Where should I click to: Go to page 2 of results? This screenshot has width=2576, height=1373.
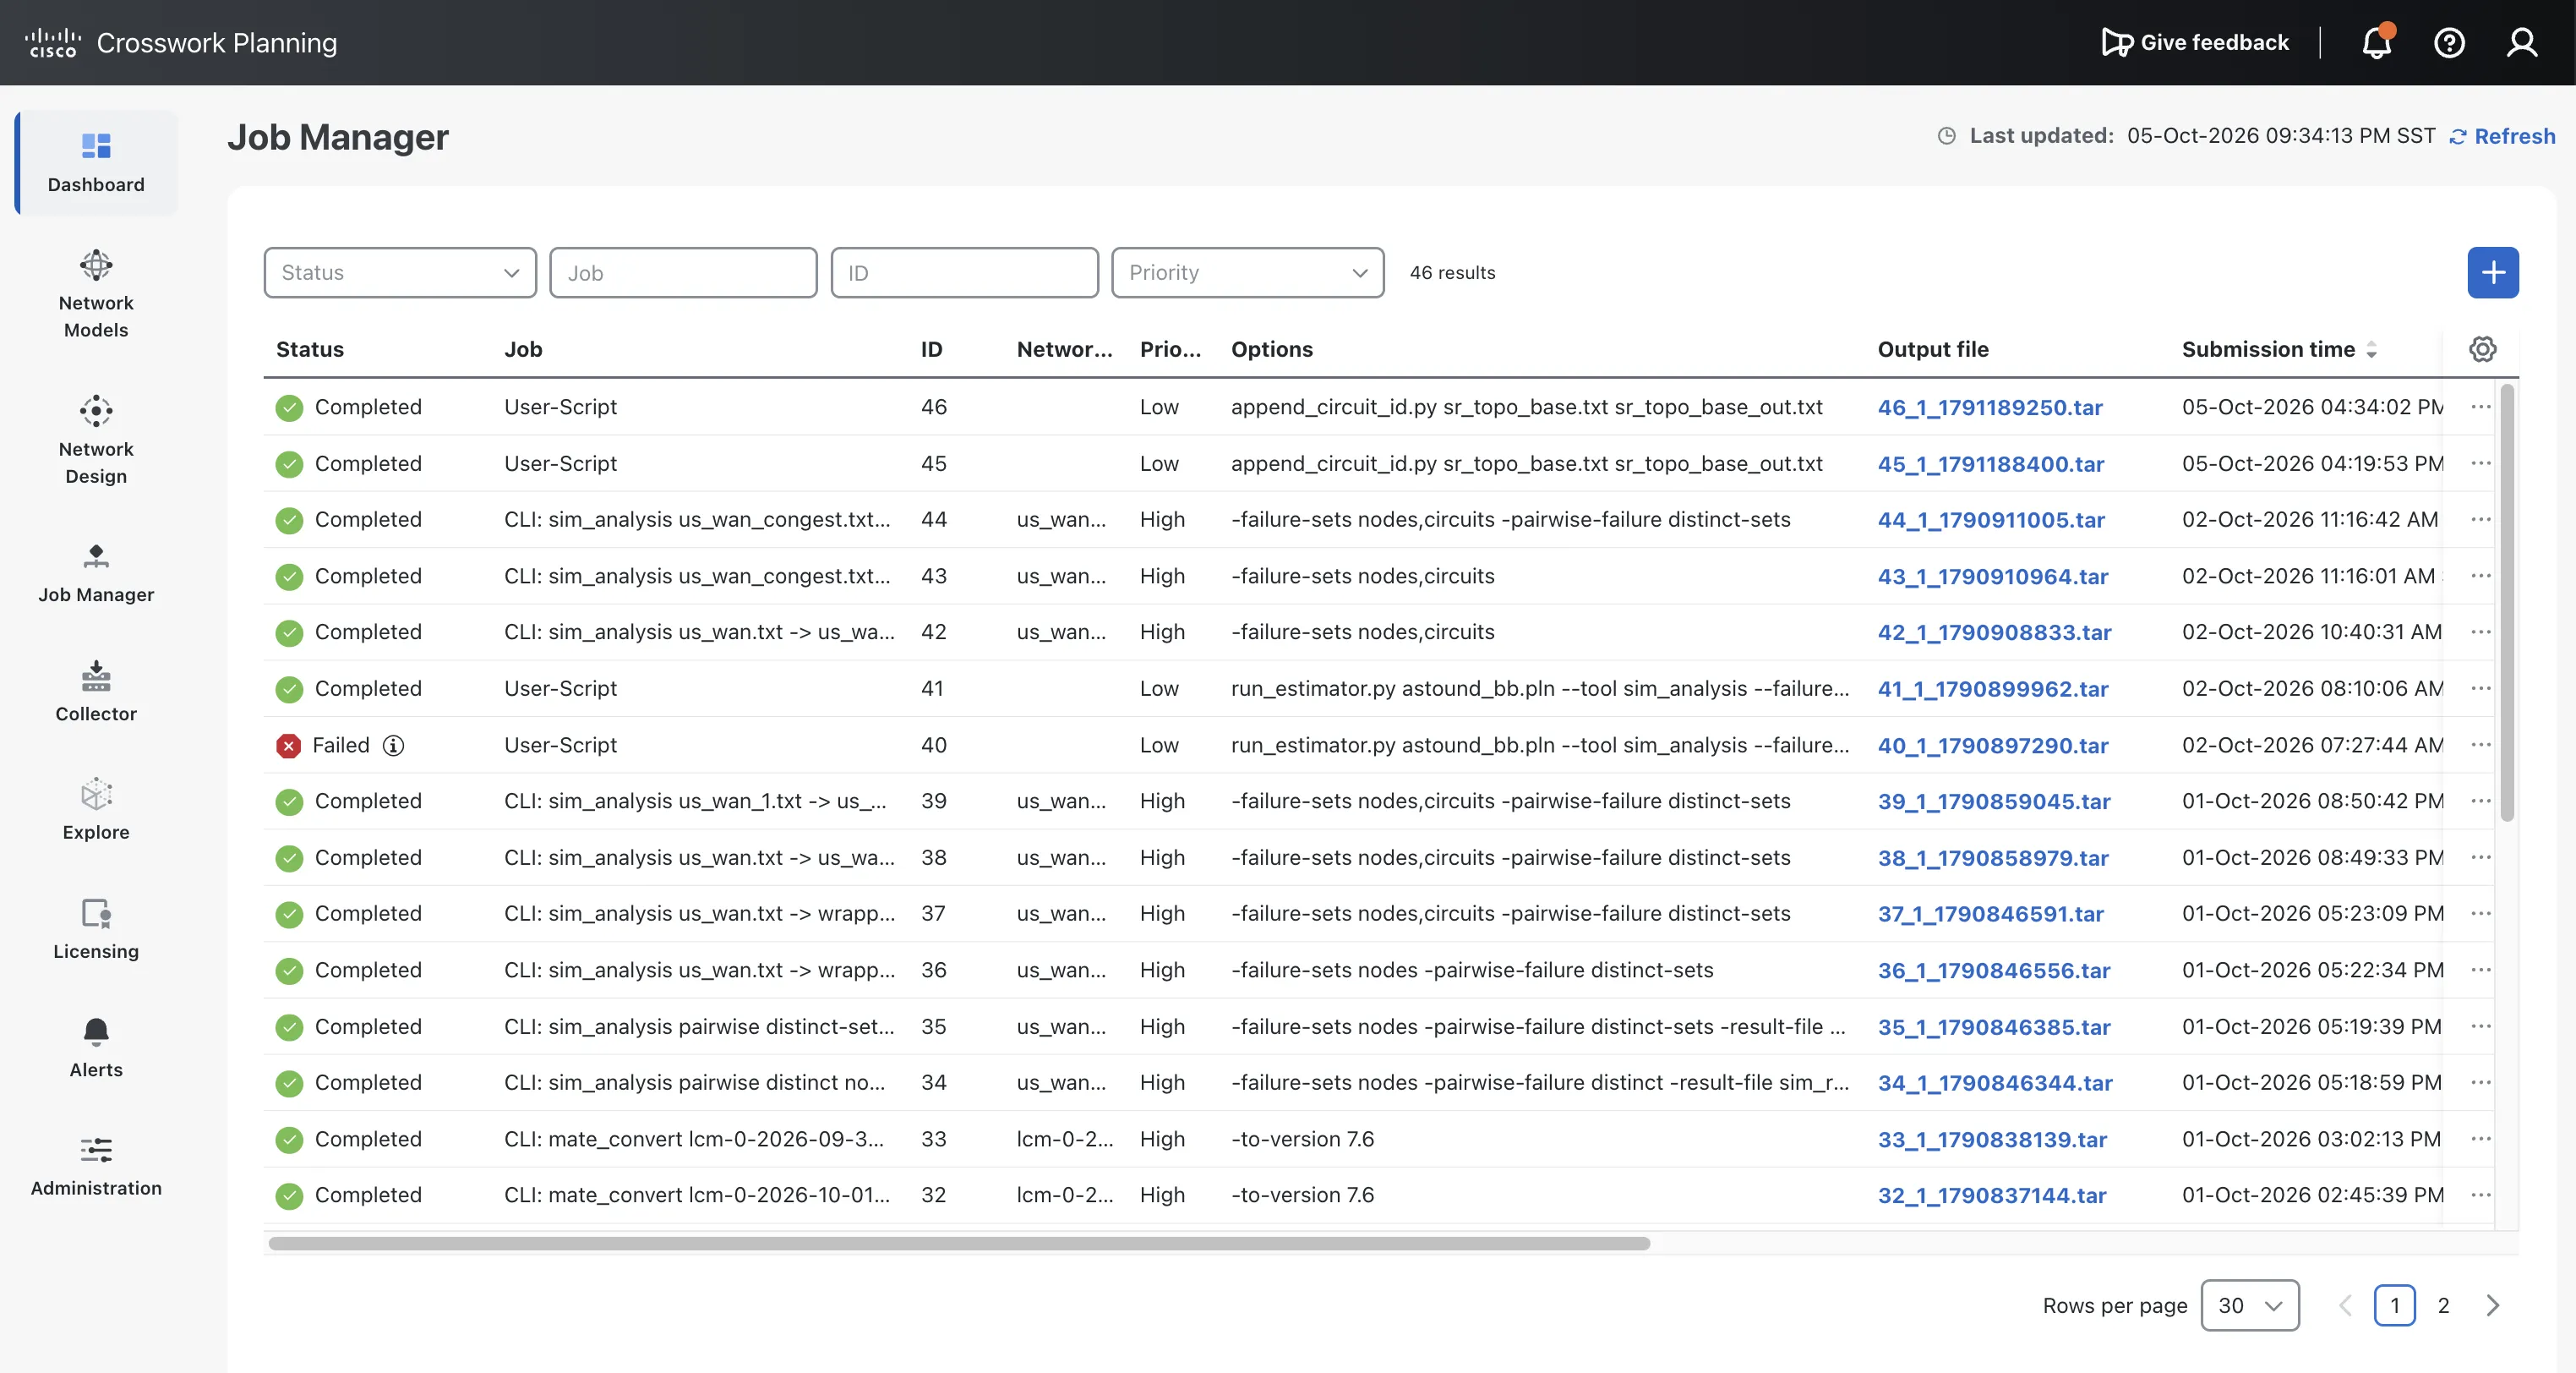pos(2443,1305)
